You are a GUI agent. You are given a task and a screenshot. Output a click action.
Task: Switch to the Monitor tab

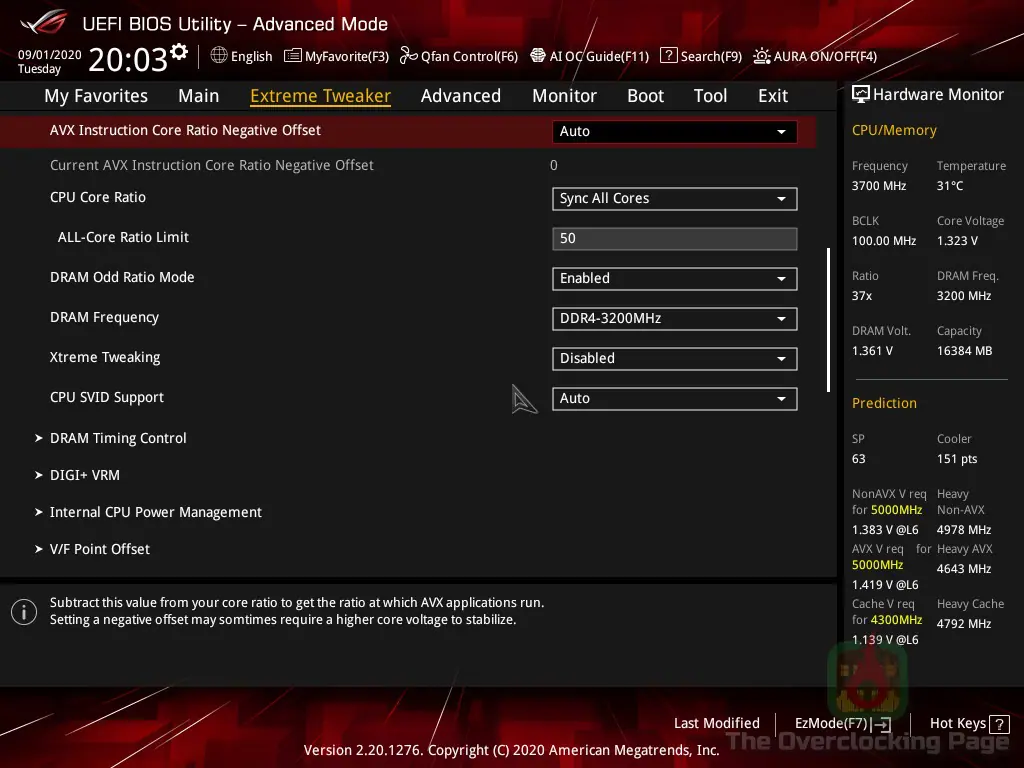(564, 95)
